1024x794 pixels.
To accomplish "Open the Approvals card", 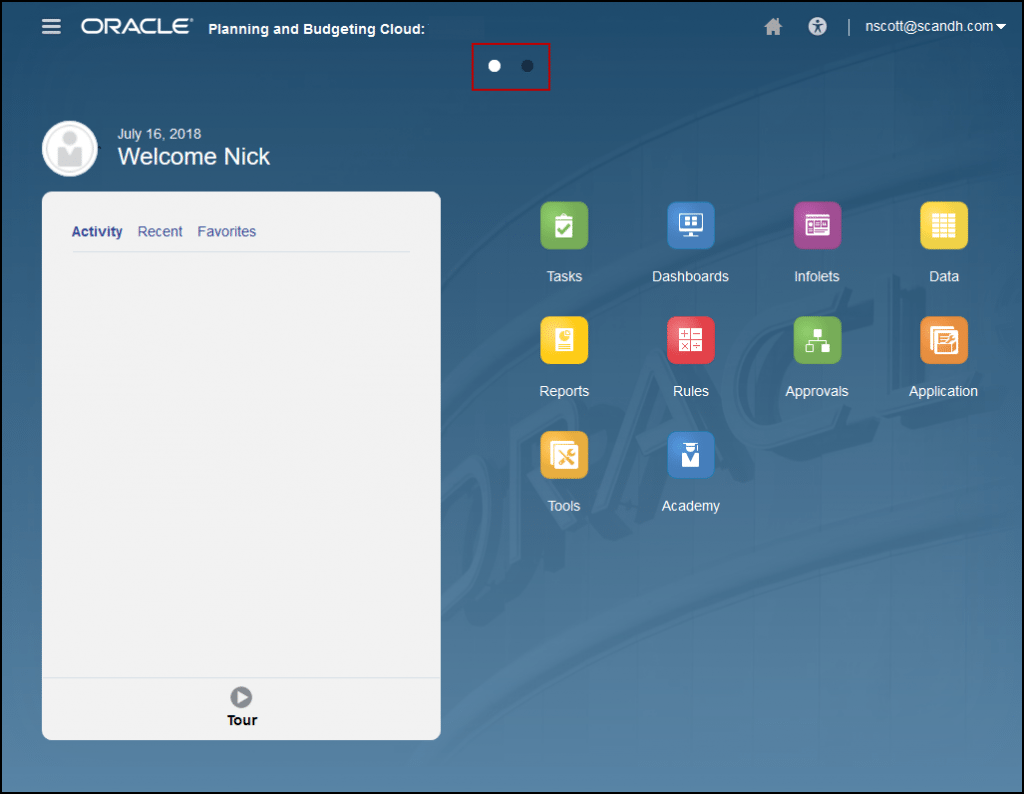I will point(817,340).
